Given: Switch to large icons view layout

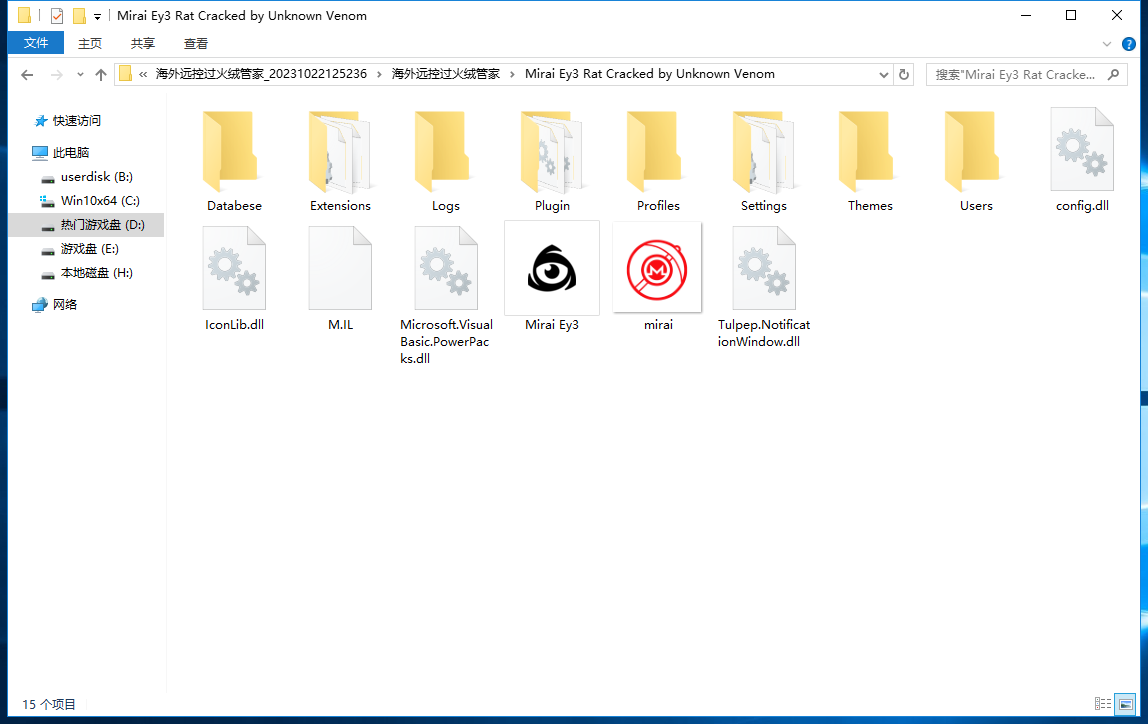Looking at the screenshot, I should coord(1125,704).
